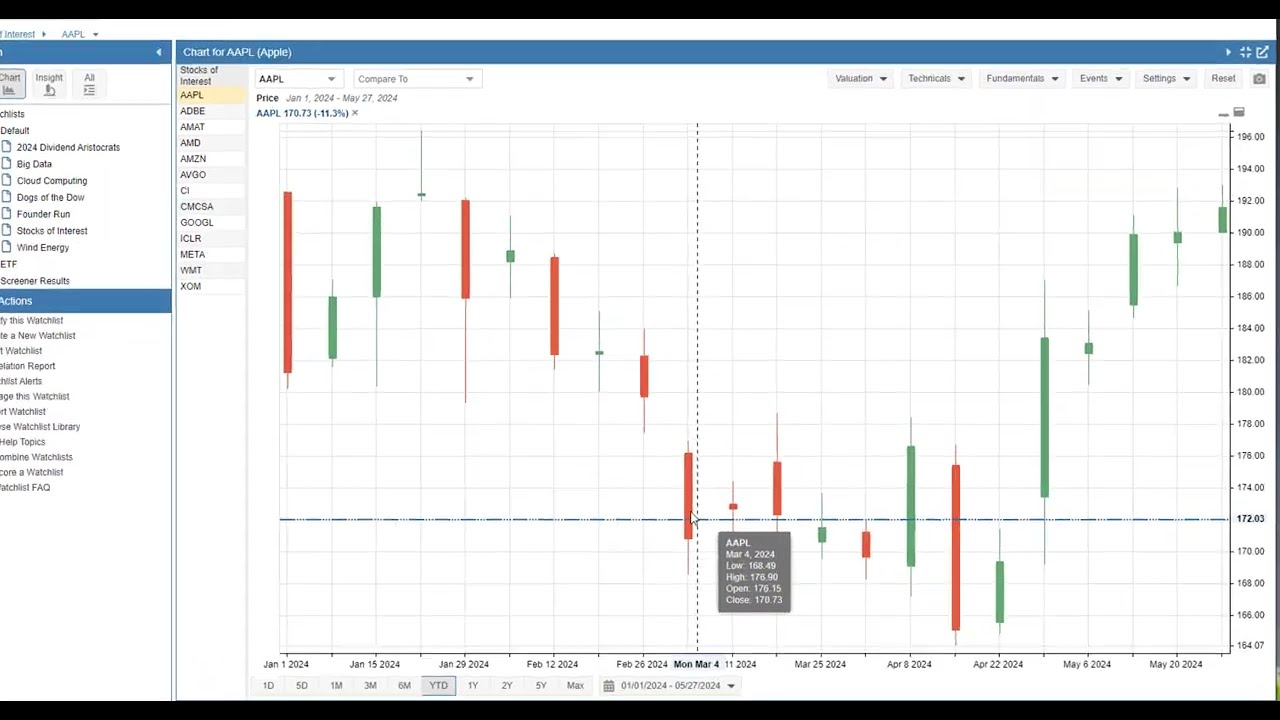Click the collapse/shrink chart icon in header
The height and width of the screenshot is (720, 1280).
coord(1246,52)
